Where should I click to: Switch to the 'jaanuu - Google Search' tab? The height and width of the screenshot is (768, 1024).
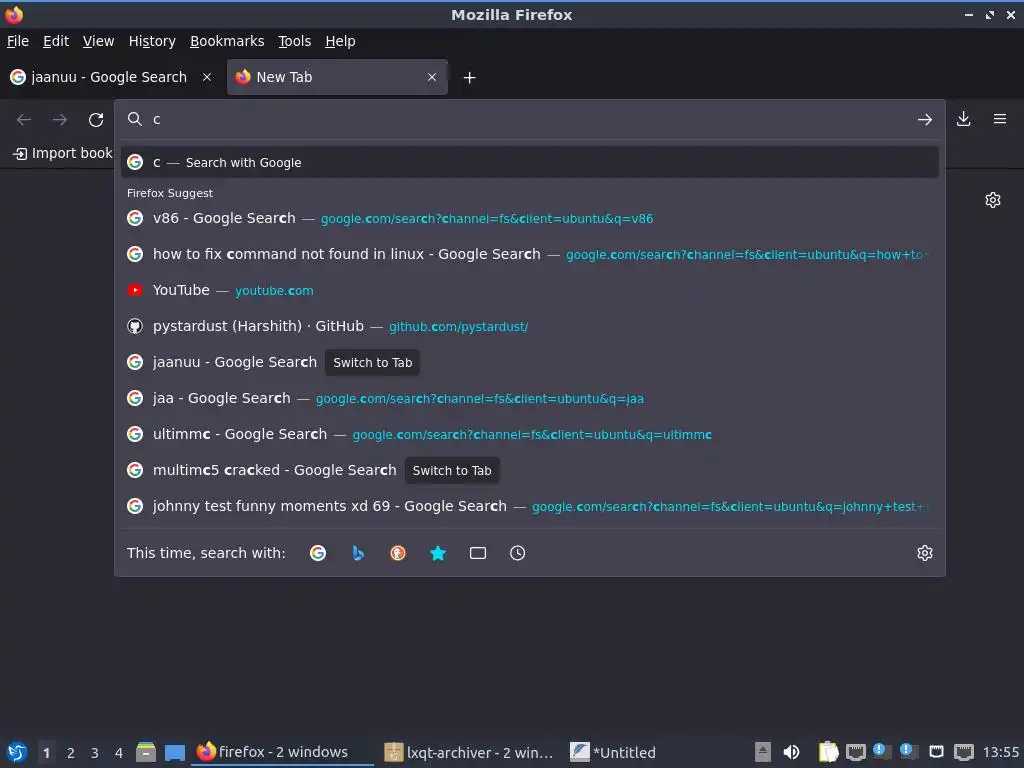111,77
